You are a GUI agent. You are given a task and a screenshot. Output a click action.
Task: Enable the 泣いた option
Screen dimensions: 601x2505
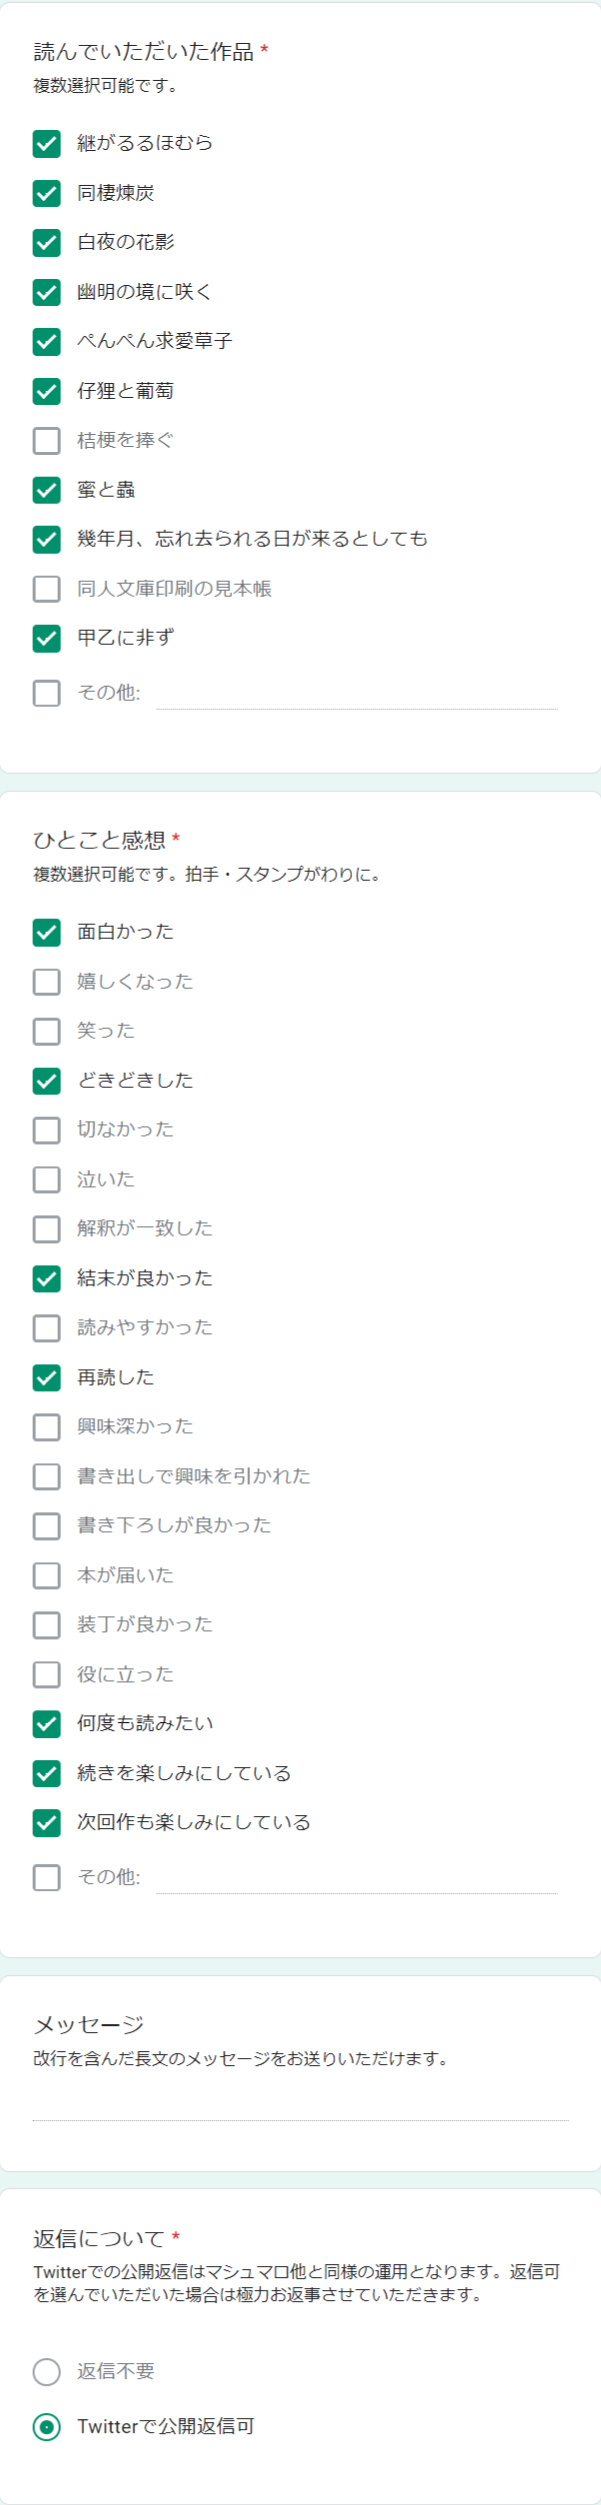[47, 1180]
